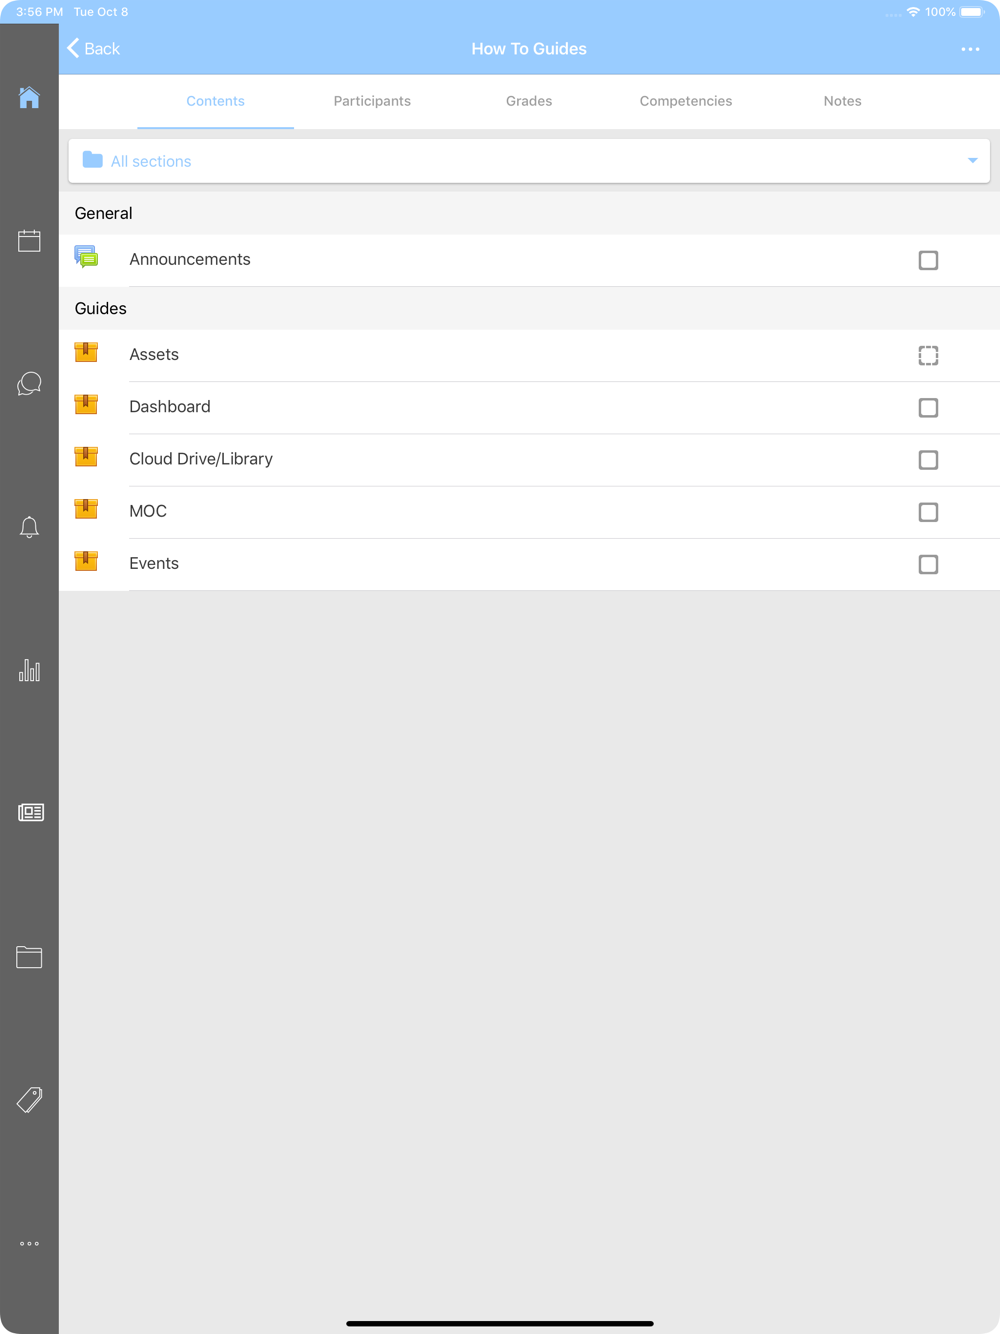This screenshot has width=1000, height=1334.
Task: Tick the Announcements completion checkbox
Action: point(928,260)
